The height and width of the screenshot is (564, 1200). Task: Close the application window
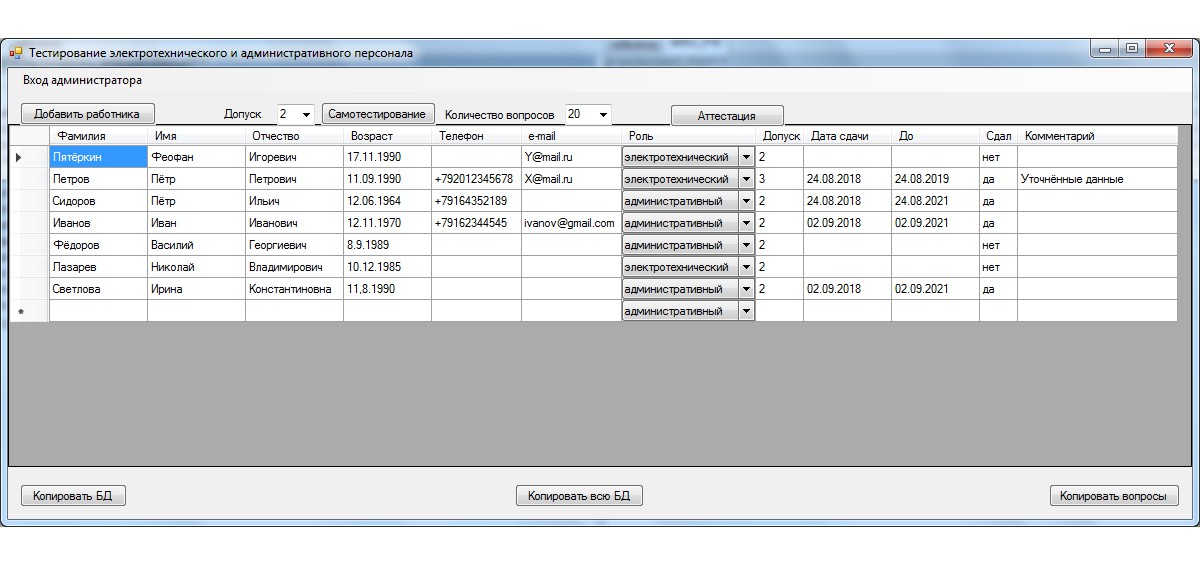(x=1167, y=48)
